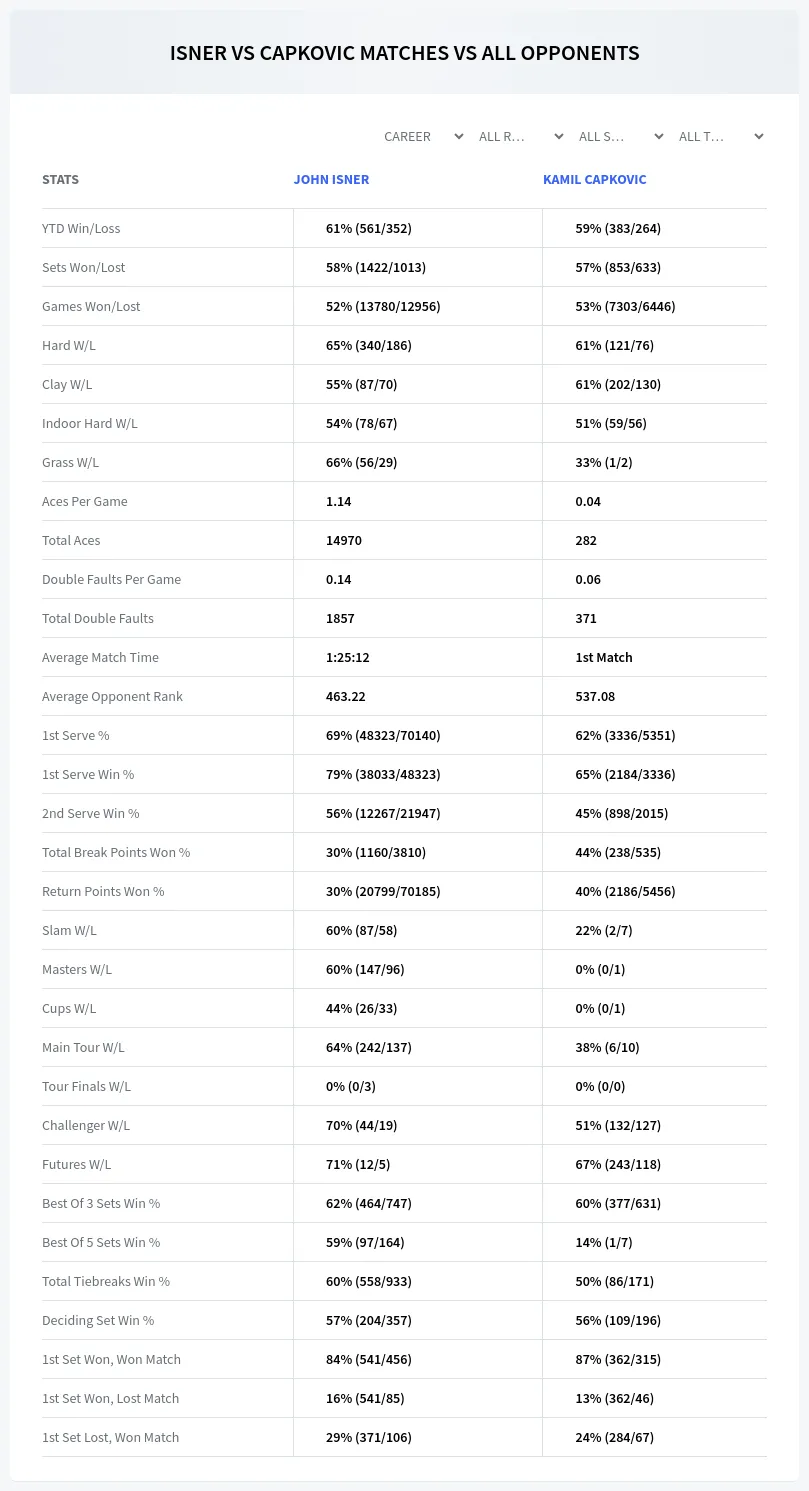Click Isner's Grass W/L value 66% (56/29)
Viewport: 809px width, 1491px height.
366,462
